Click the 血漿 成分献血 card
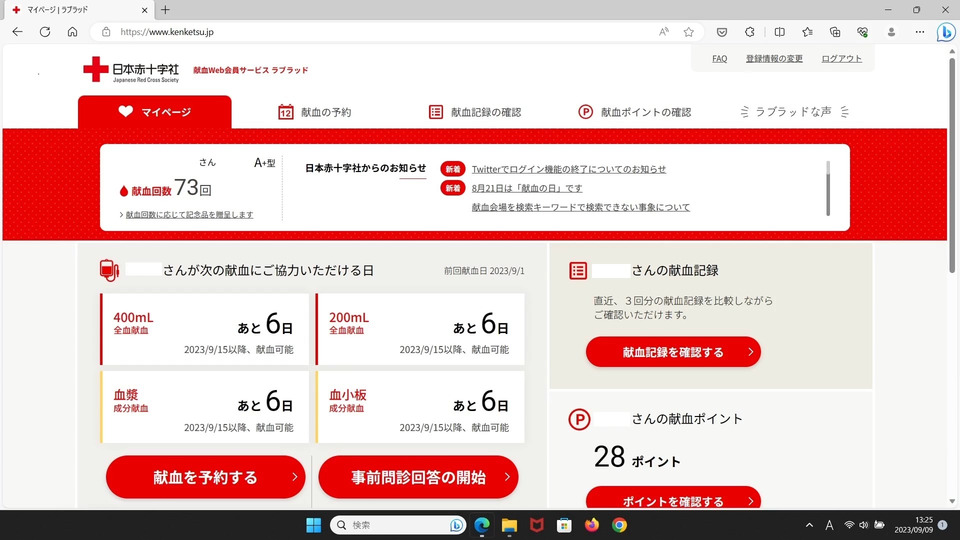Screen dimensions: 960x540 204,407
